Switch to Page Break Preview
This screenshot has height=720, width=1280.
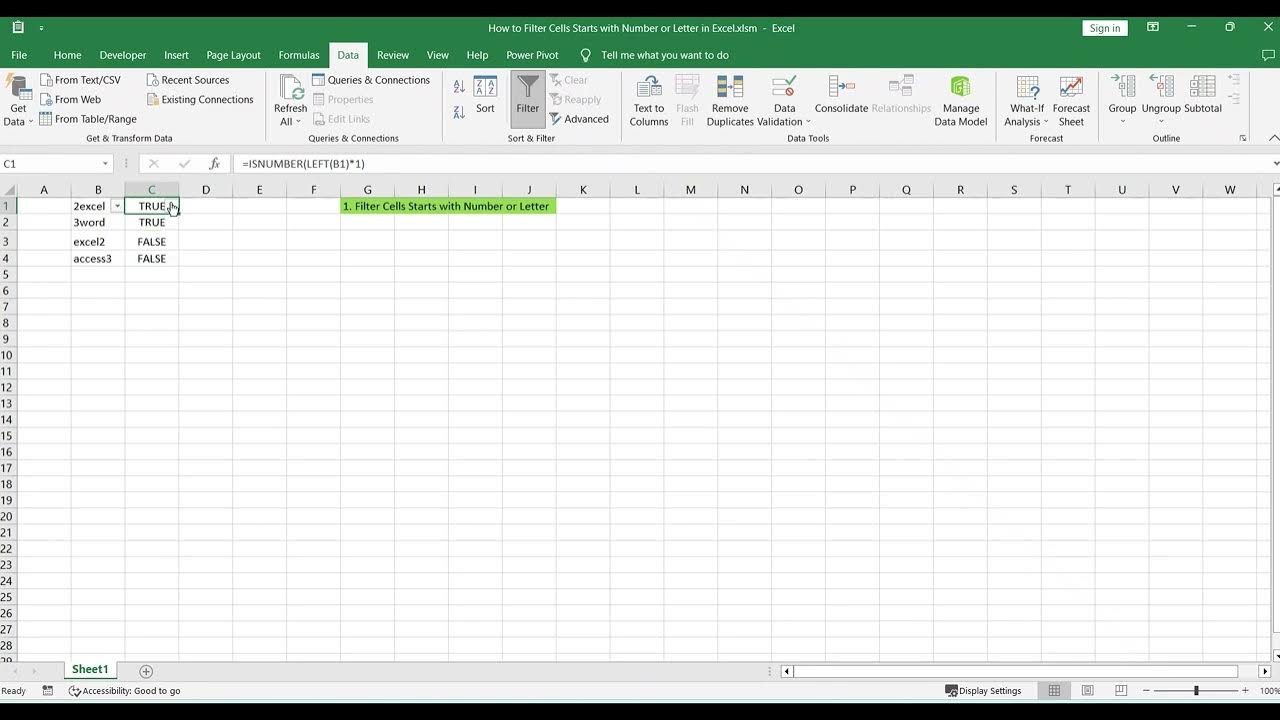coord(1120,691)
